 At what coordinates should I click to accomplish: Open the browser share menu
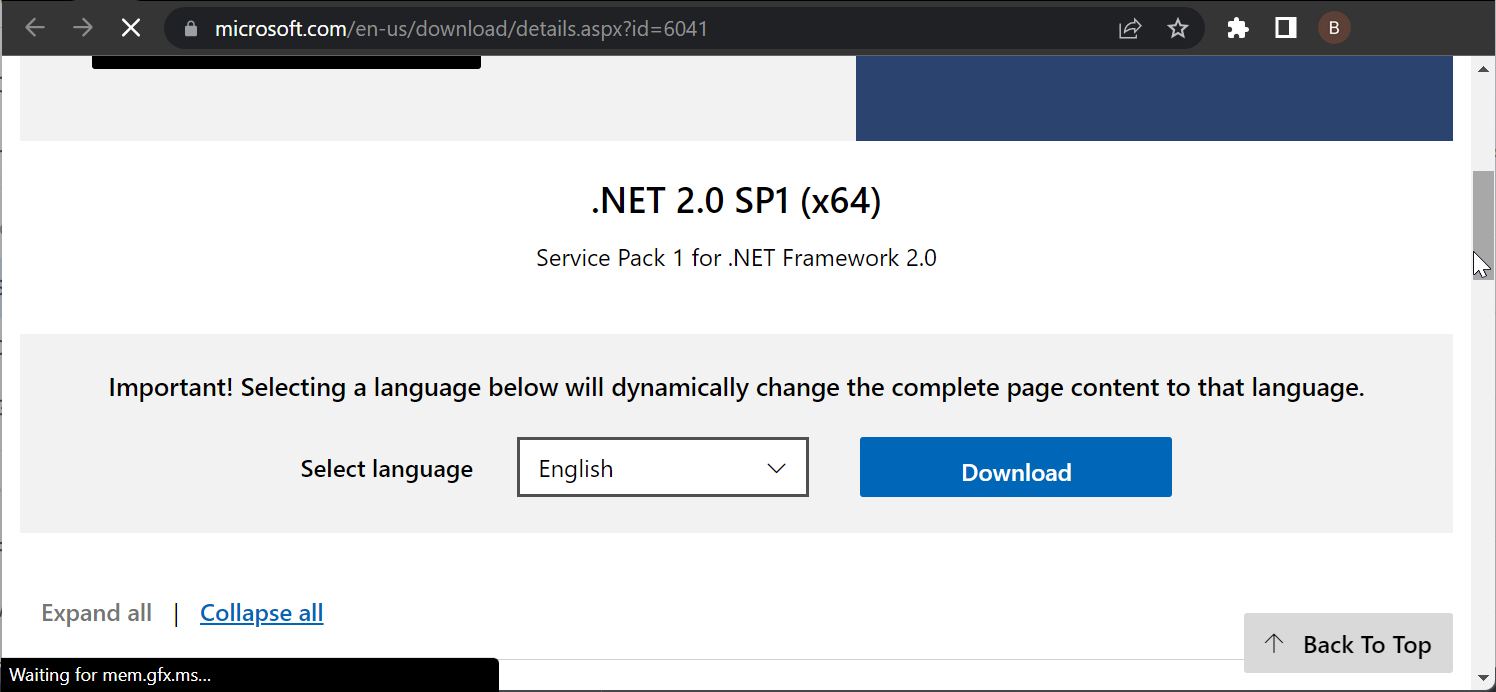(x=1129, y=28)
